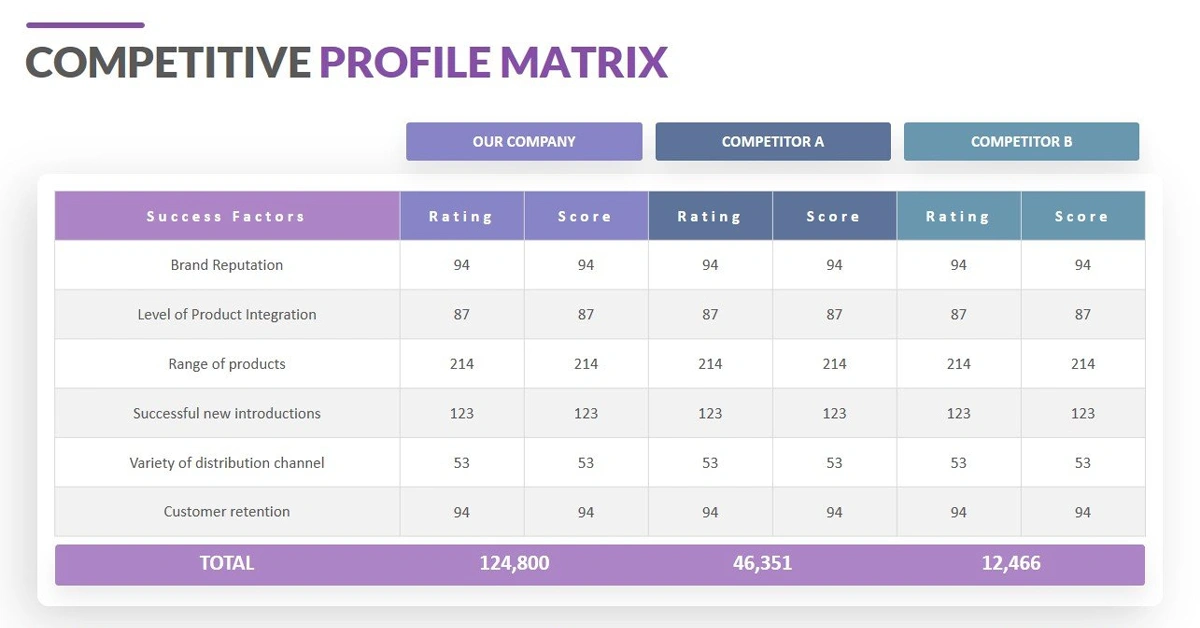The height and width of the screenshot is (628, 1200).
Task: Select the COMPETITOR B header button
Action: point(1021,141)
